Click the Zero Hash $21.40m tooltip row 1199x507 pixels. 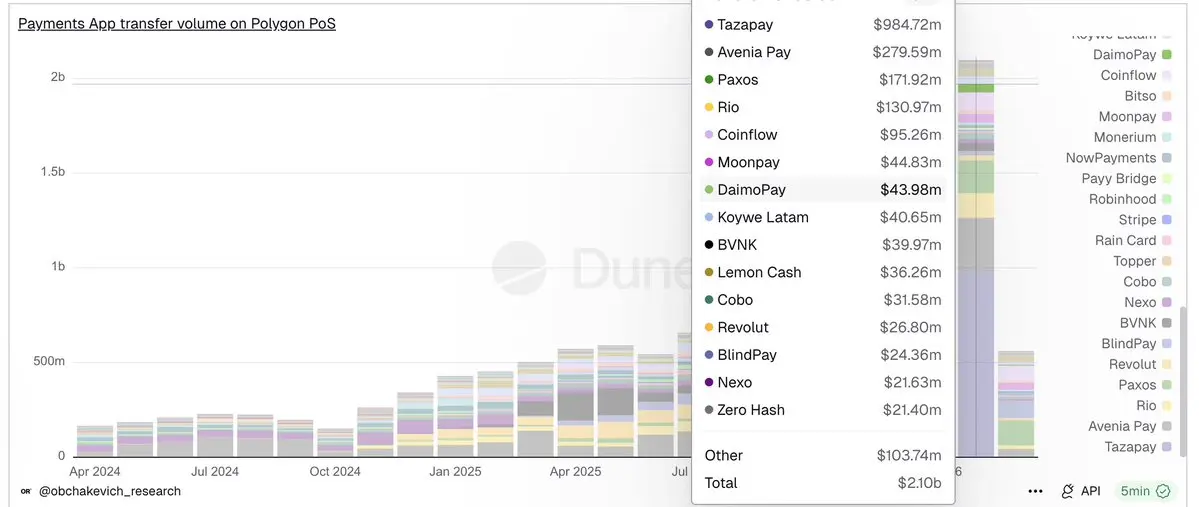click(x=823, y=411)
